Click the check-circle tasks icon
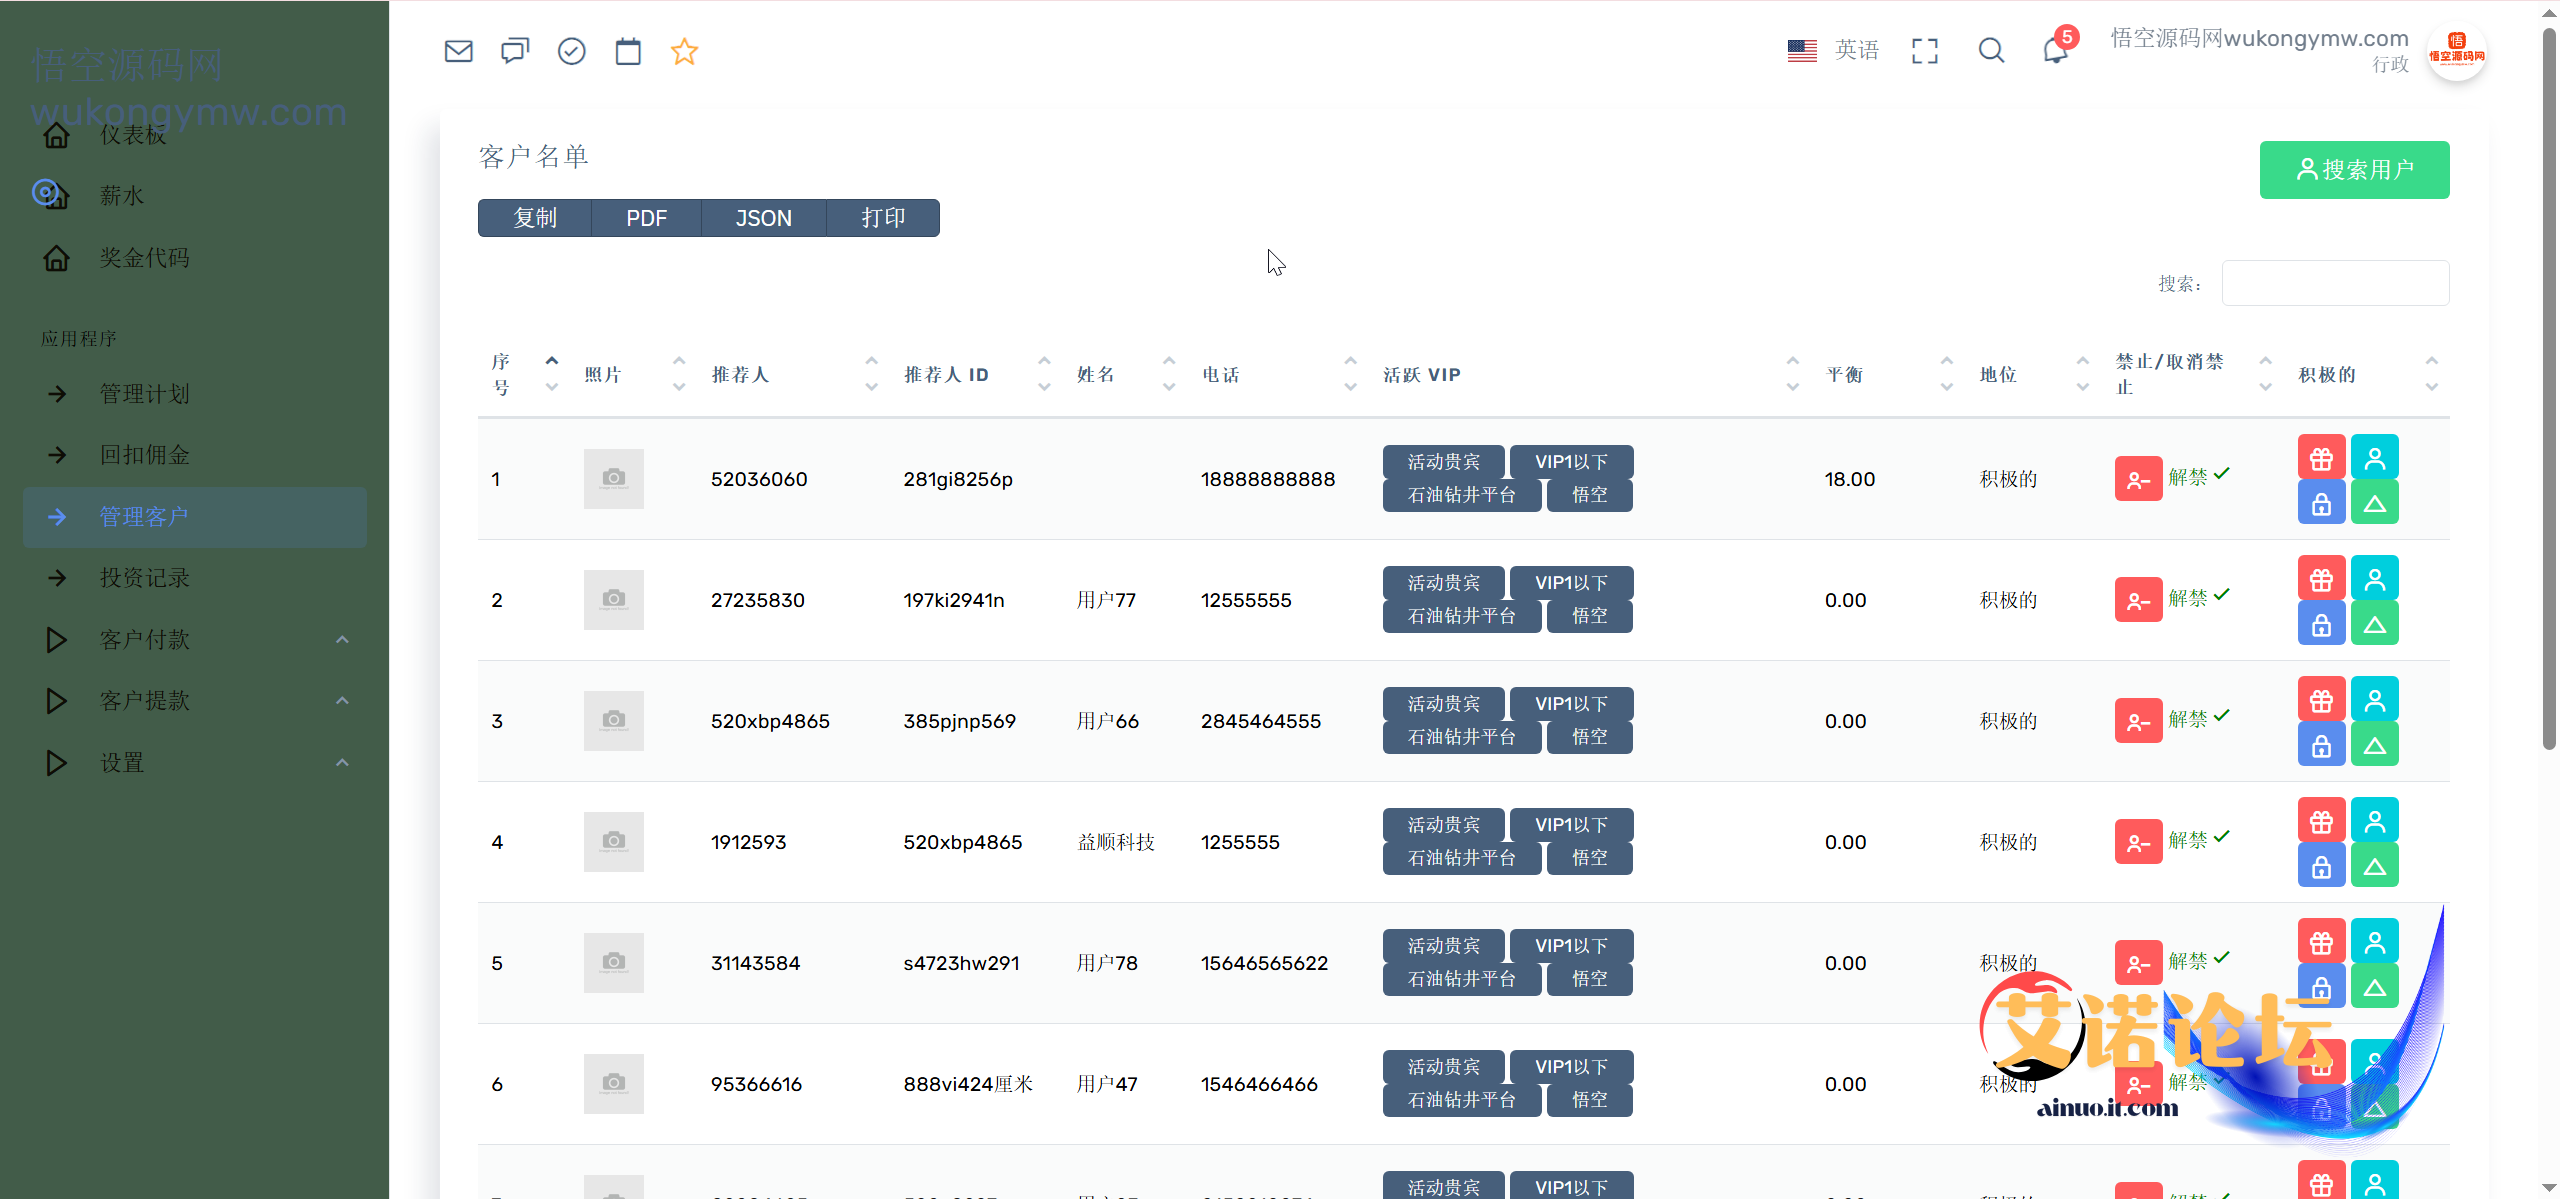The image size is (2560, 1199). coord(571,51)
